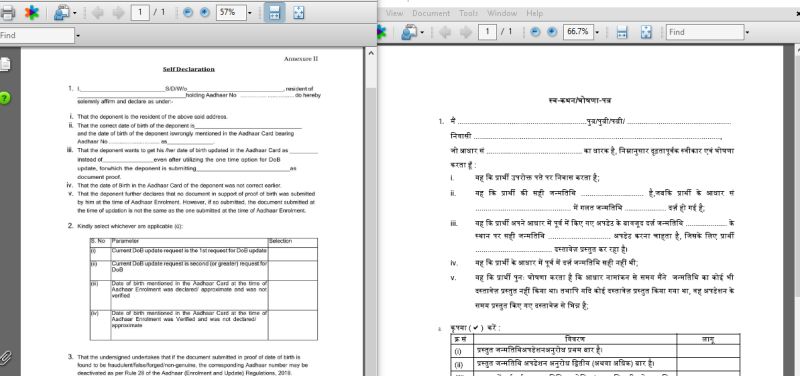The image size is (800, 376).
Task: Click the scroll-up arrow of left document
Action: [x=371, y=53]
